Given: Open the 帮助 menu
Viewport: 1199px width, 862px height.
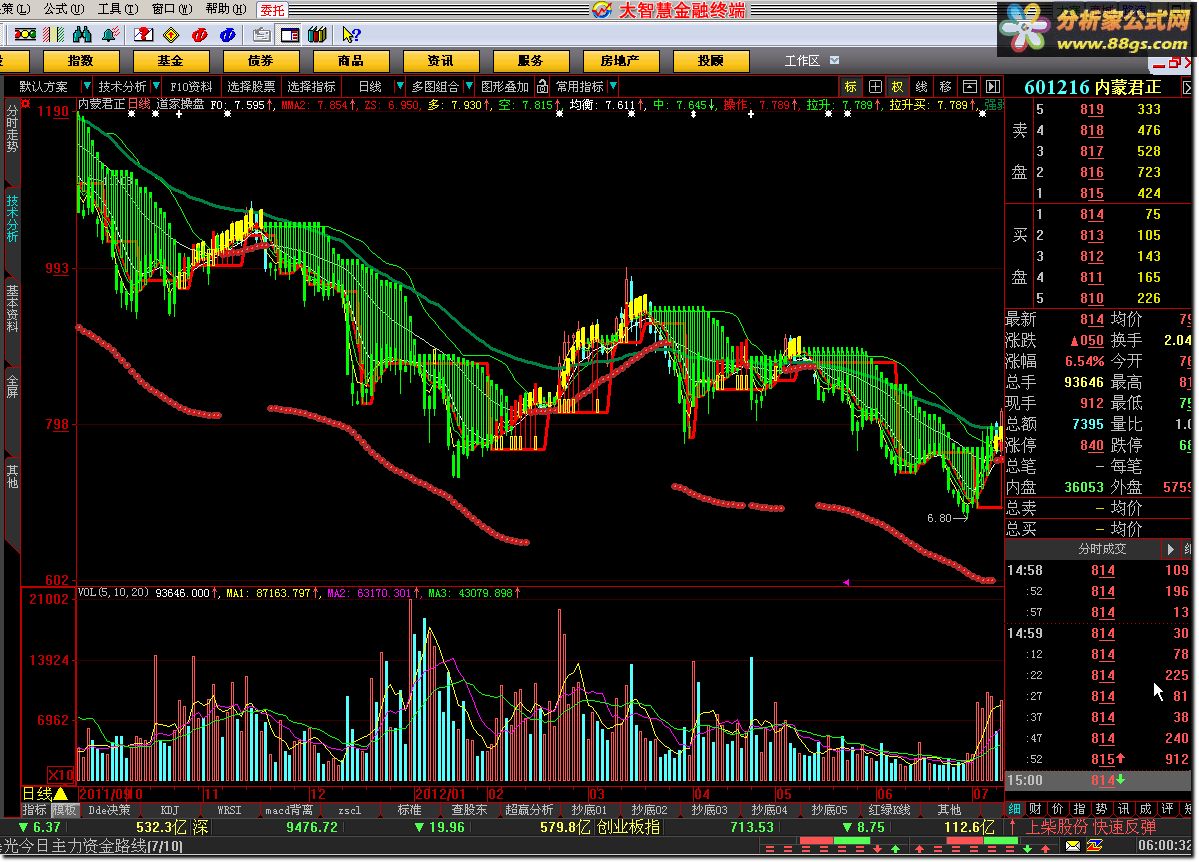Looking at the screenshot, I should point(226,9).
